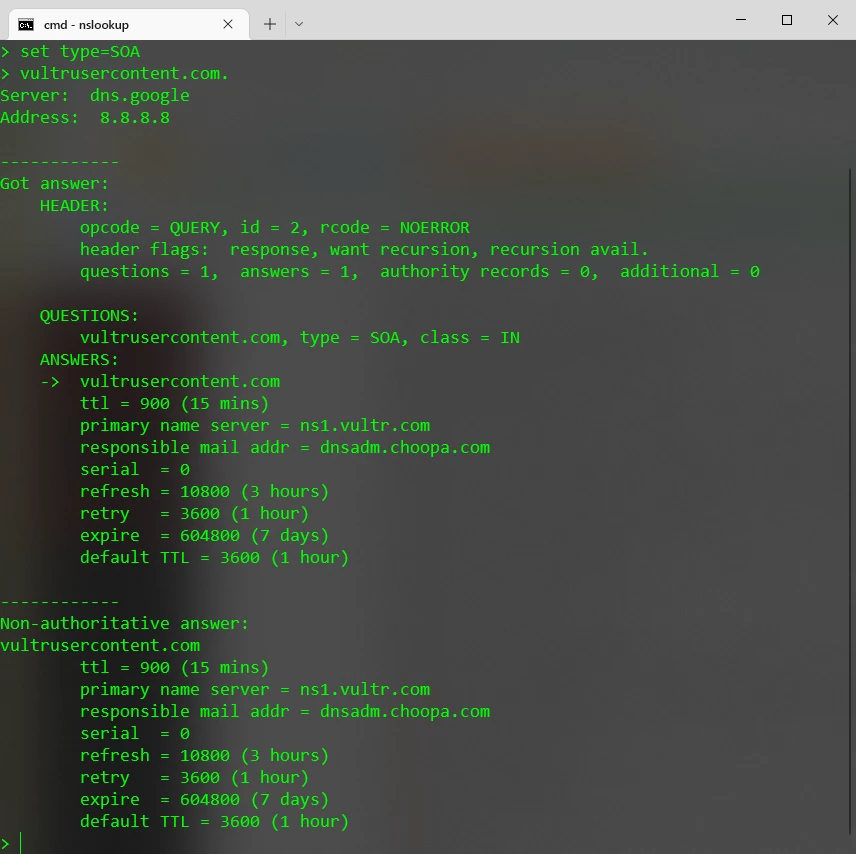
Task: Open a new terminal tab
Action: coord(270,24)
